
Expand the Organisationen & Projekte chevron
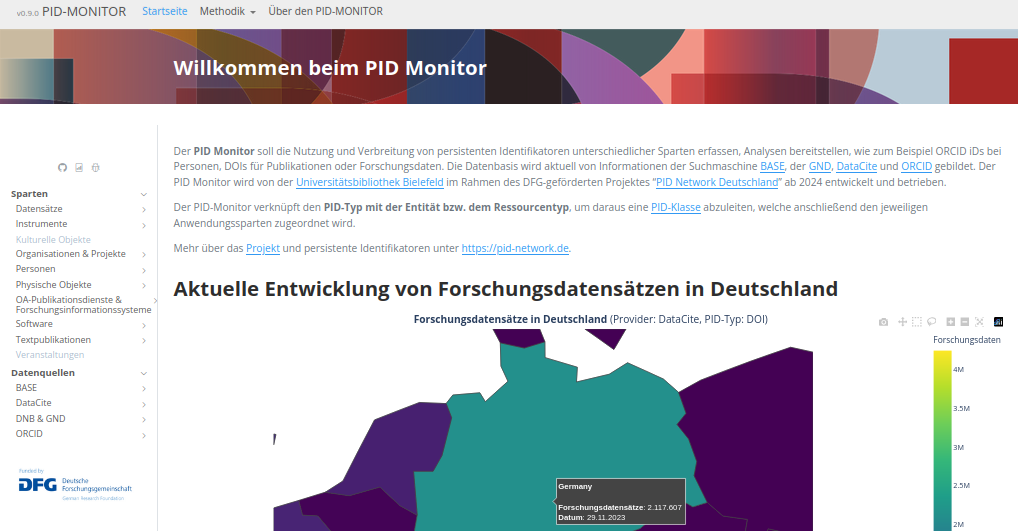pyautogui.click(x=144, y=254)
